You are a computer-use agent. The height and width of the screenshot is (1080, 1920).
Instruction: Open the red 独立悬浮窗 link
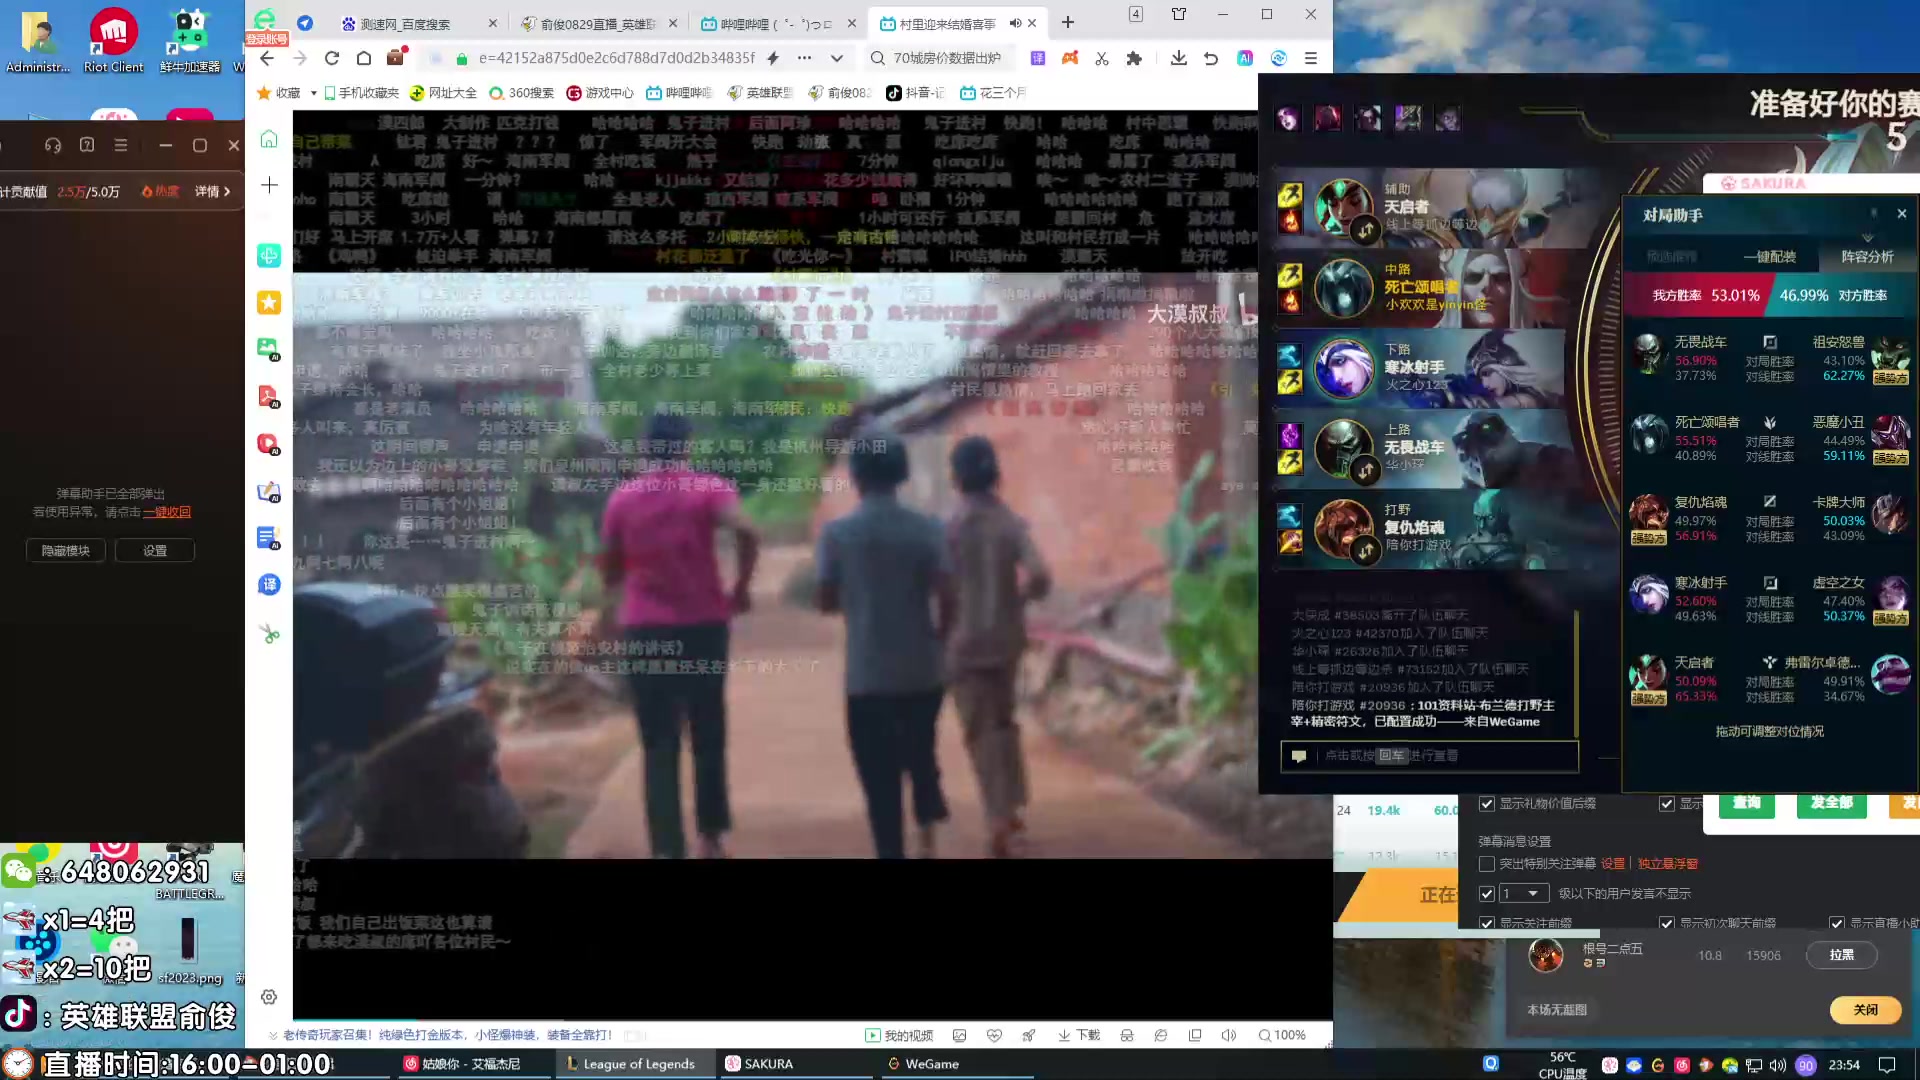[1667, 864]
